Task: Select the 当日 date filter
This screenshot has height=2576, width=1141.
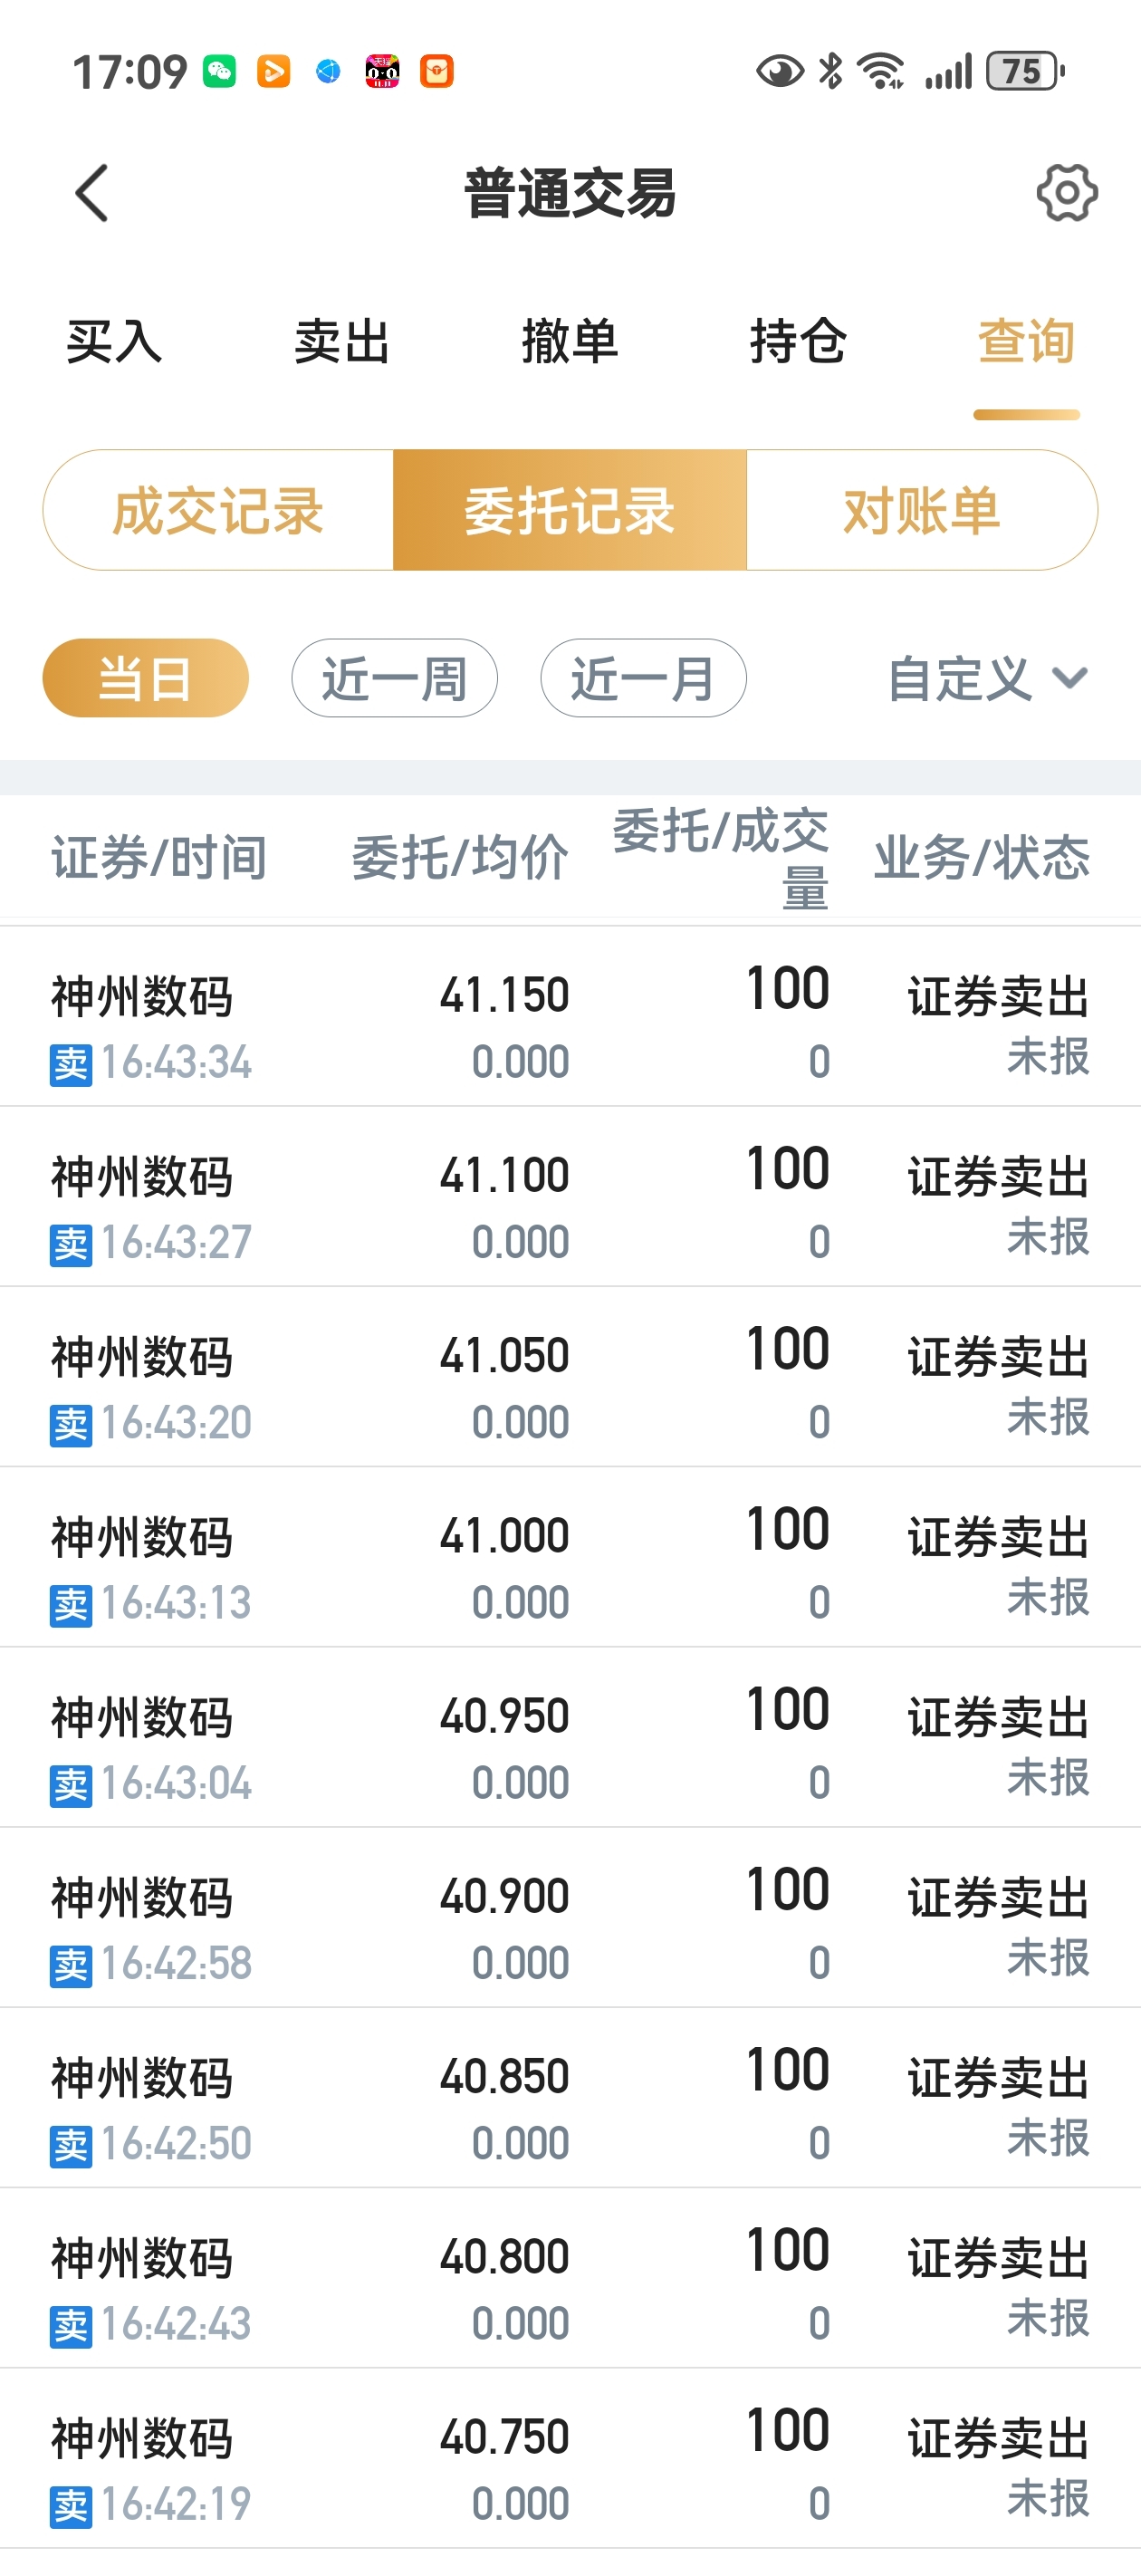Action: click(x=146, y=678)
